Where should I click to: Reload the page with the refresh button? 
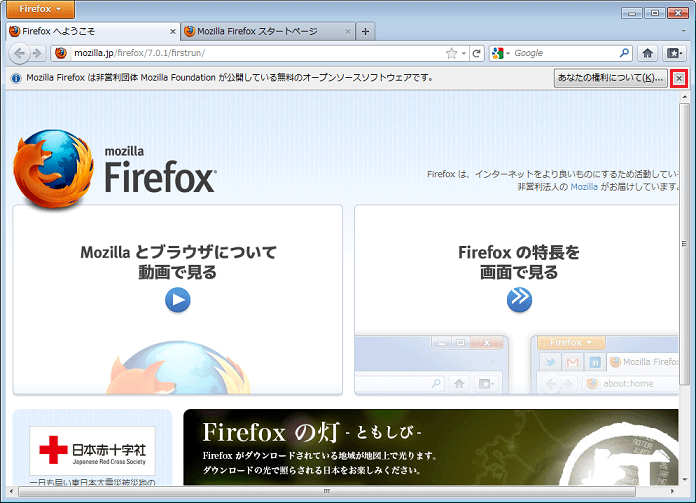(477, 53)
